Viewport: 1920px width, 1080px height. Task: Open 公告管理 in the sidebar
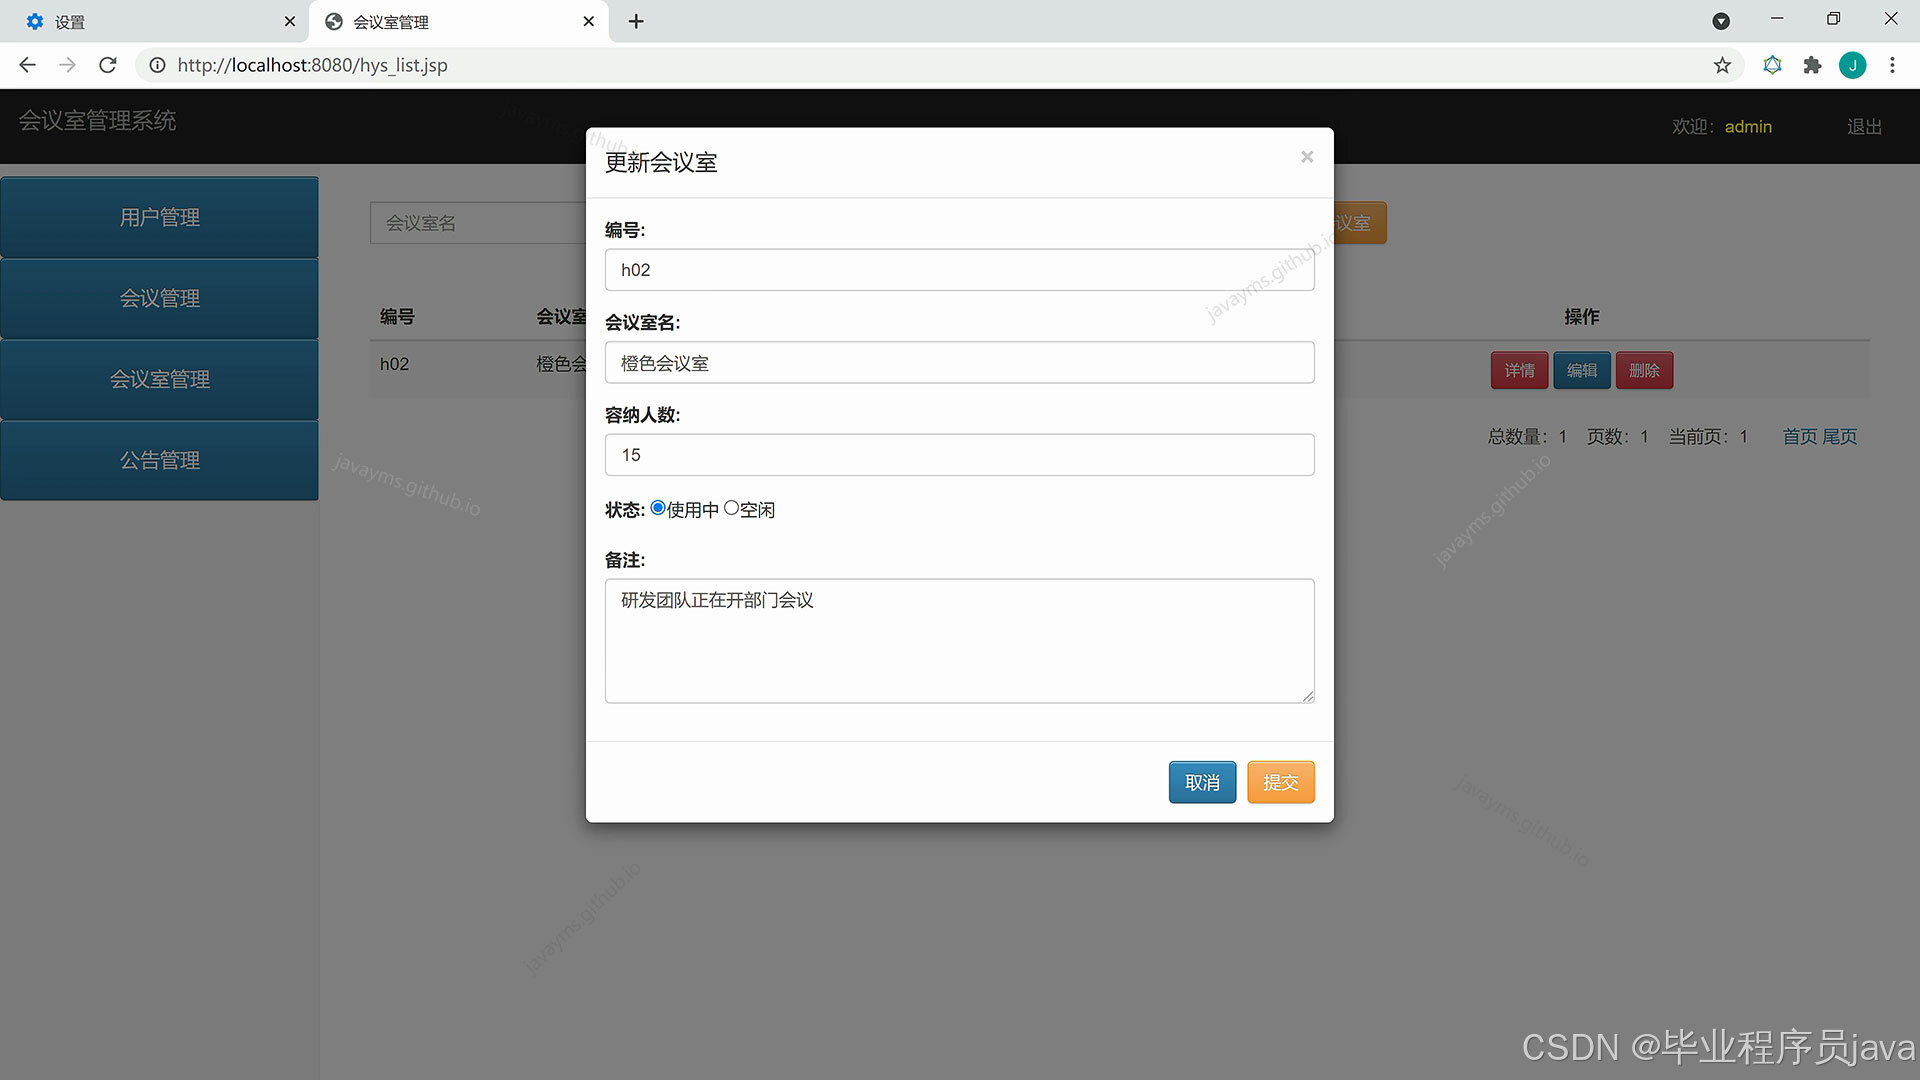pos(159,460)
